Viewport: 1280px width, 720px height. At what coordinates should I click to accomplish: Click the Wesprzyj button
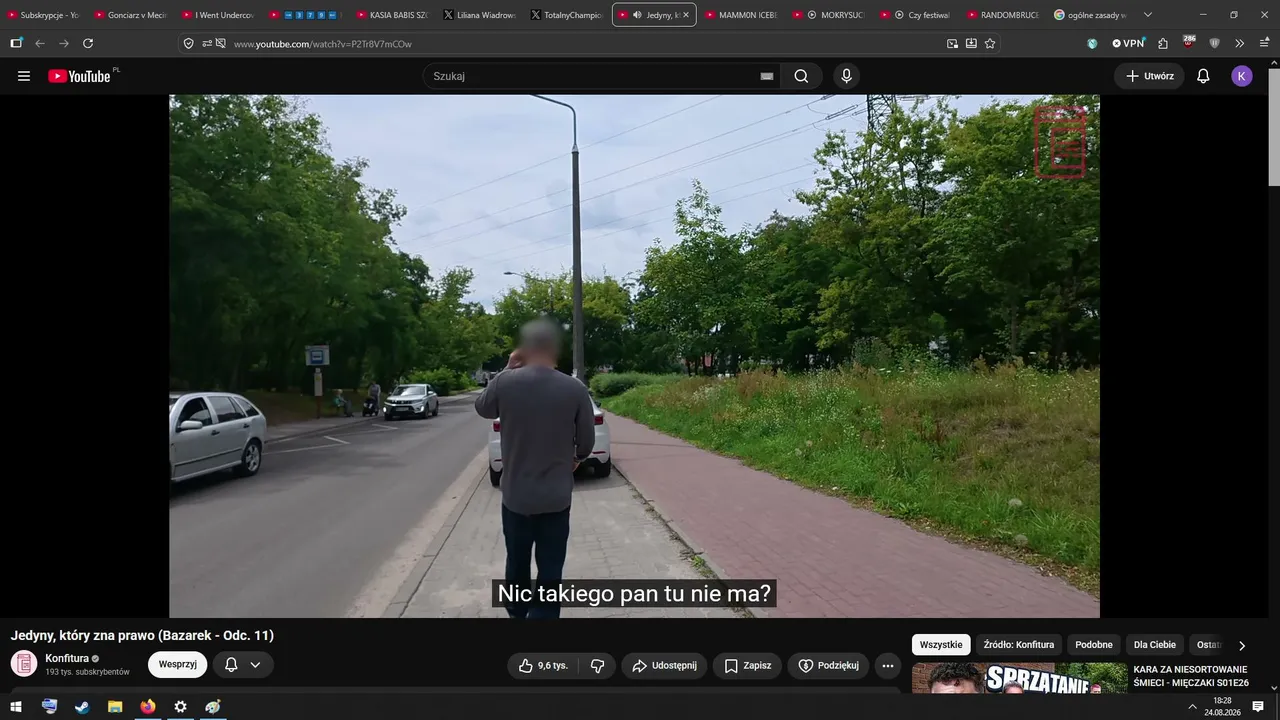(177, 665)
